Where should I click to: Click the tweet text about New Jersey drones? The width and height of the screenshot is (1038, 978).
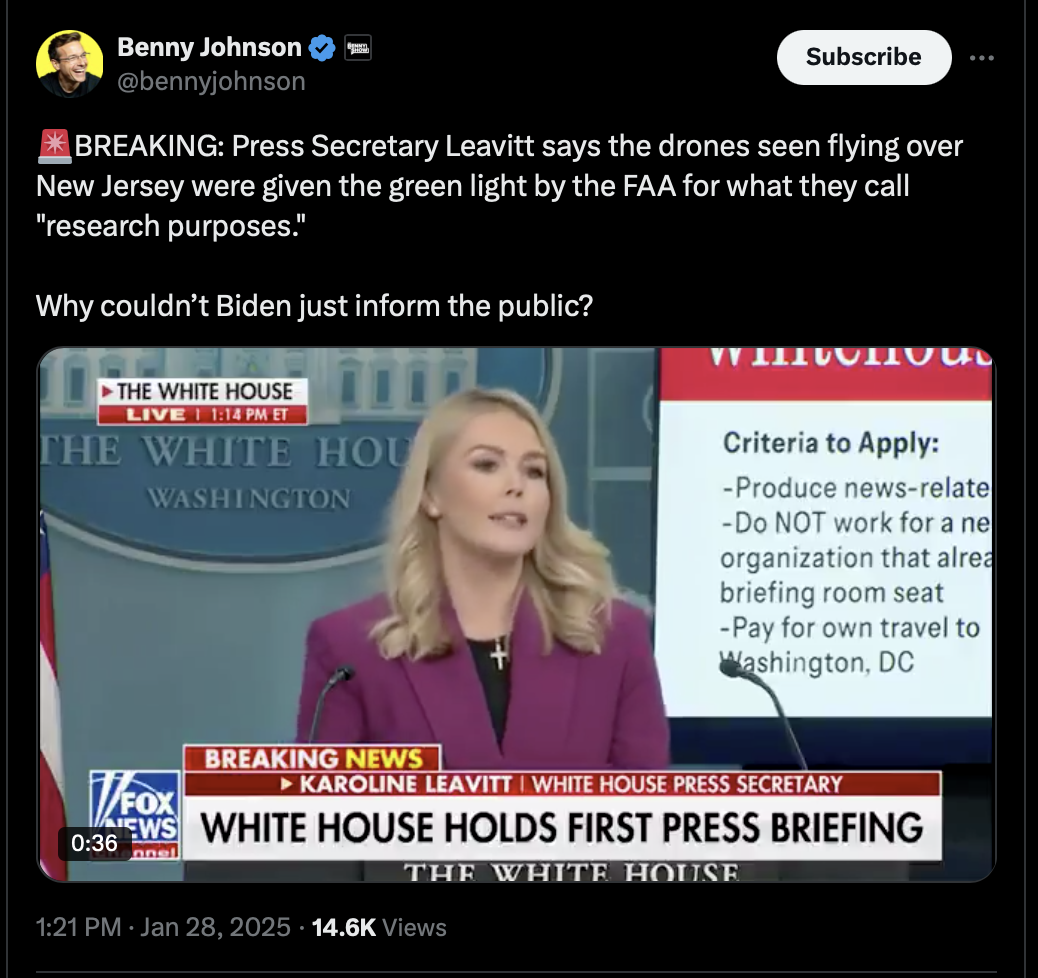499,186
